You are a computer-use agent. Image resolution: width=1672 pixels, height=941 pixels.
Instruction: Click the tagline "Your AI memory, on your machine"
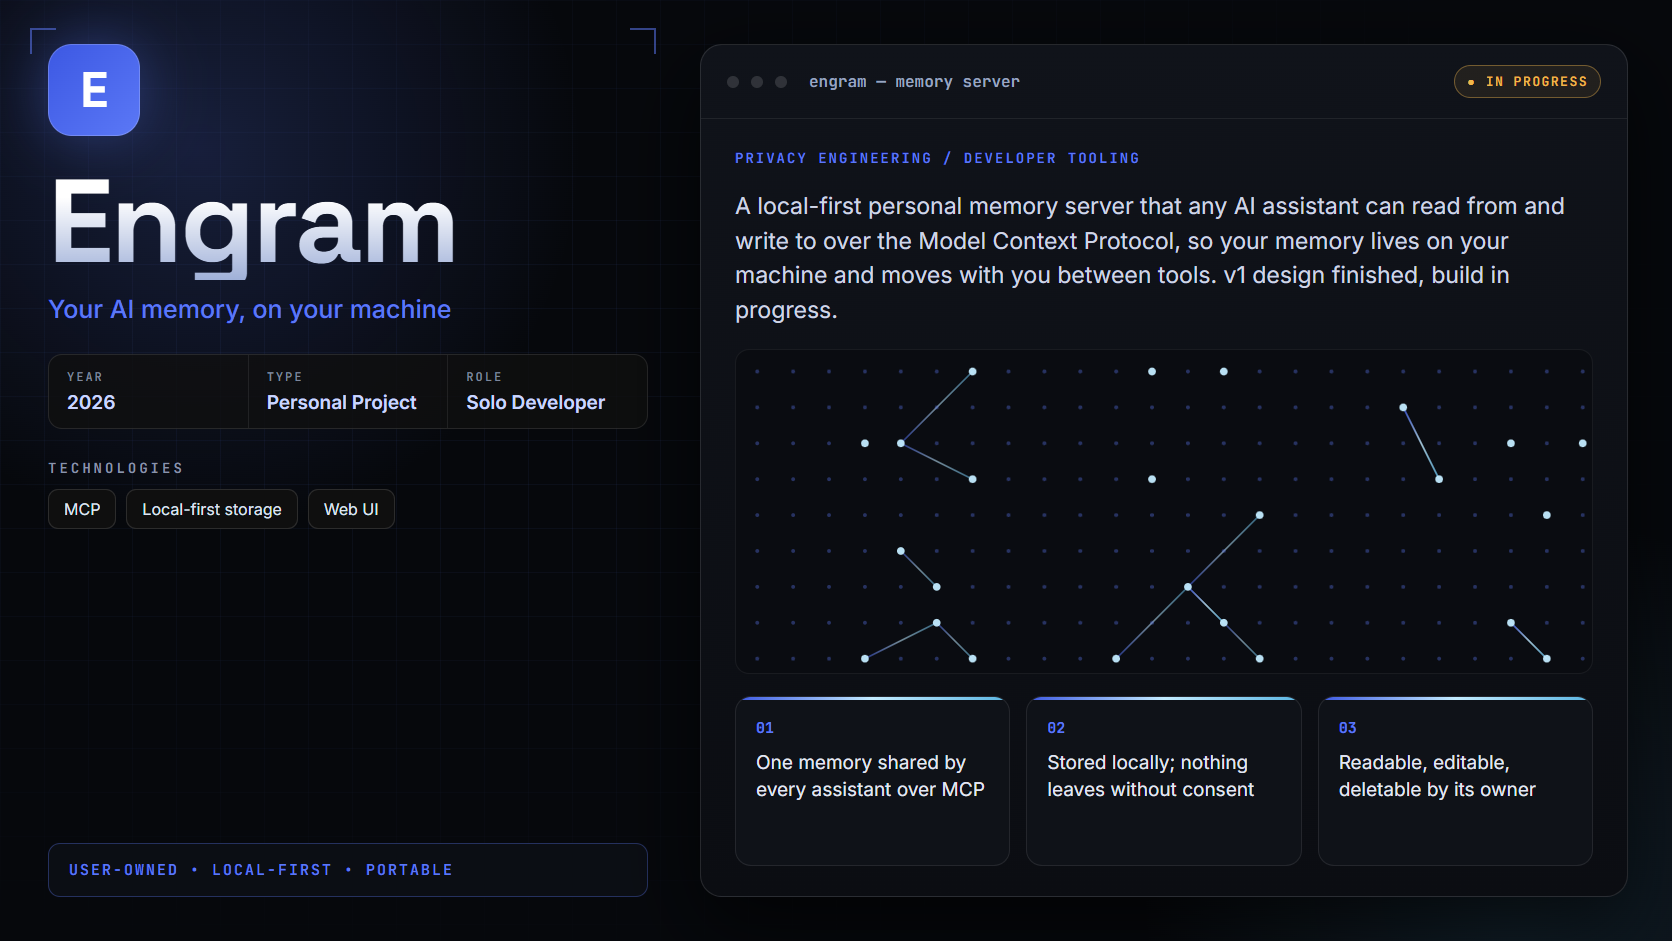(250, 309)
